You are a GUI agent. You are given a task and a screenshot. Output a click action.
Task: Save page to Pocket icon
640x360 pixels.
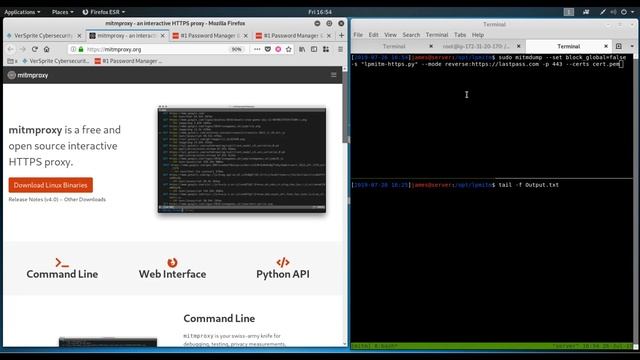(x=268, y=49)
